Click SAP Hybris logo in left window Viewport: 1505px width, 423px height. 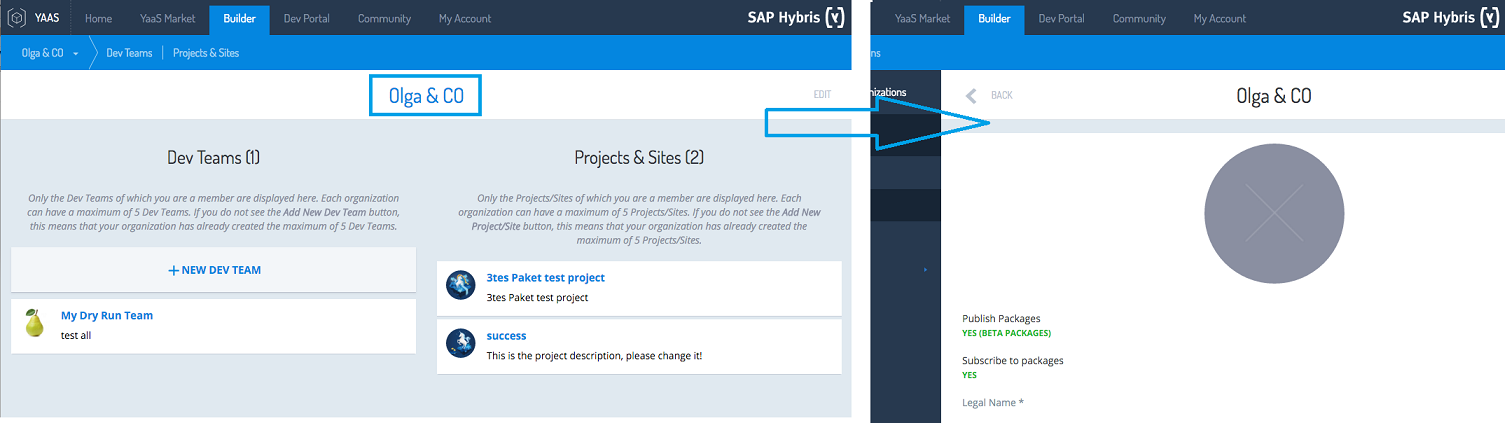click(x=796, y=18)
